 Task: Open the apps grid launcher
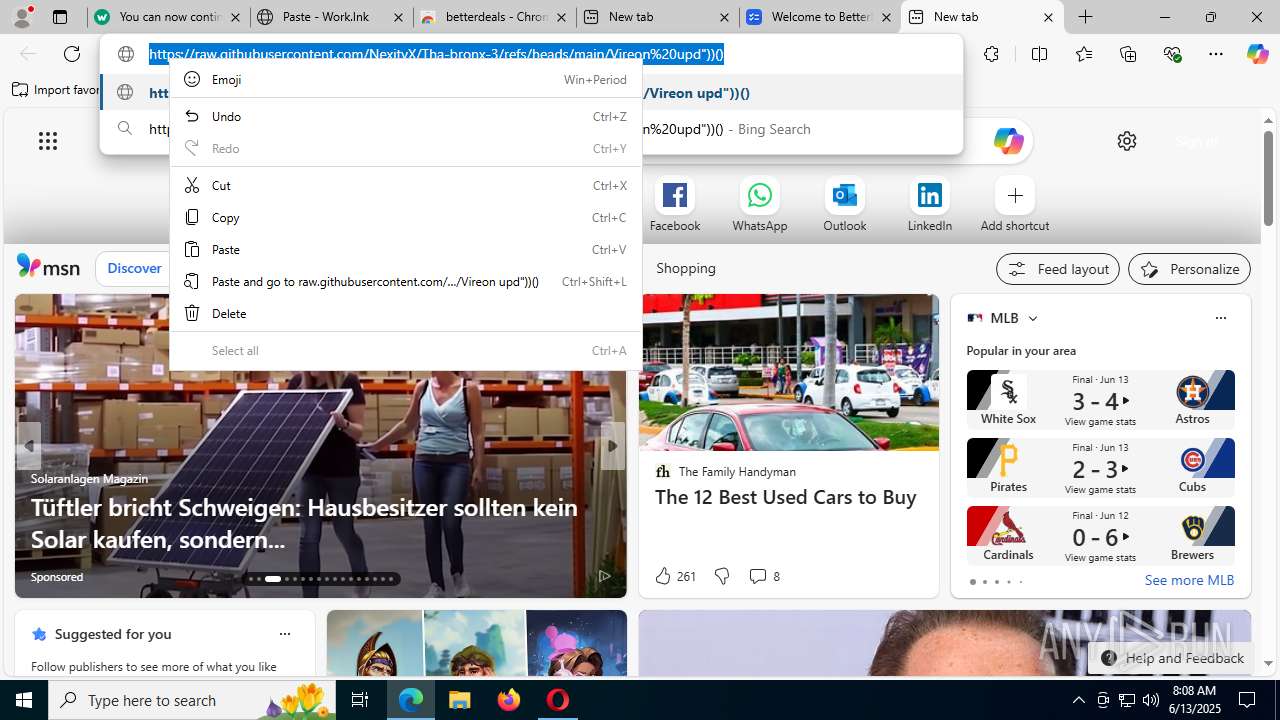tap(48, 141)
